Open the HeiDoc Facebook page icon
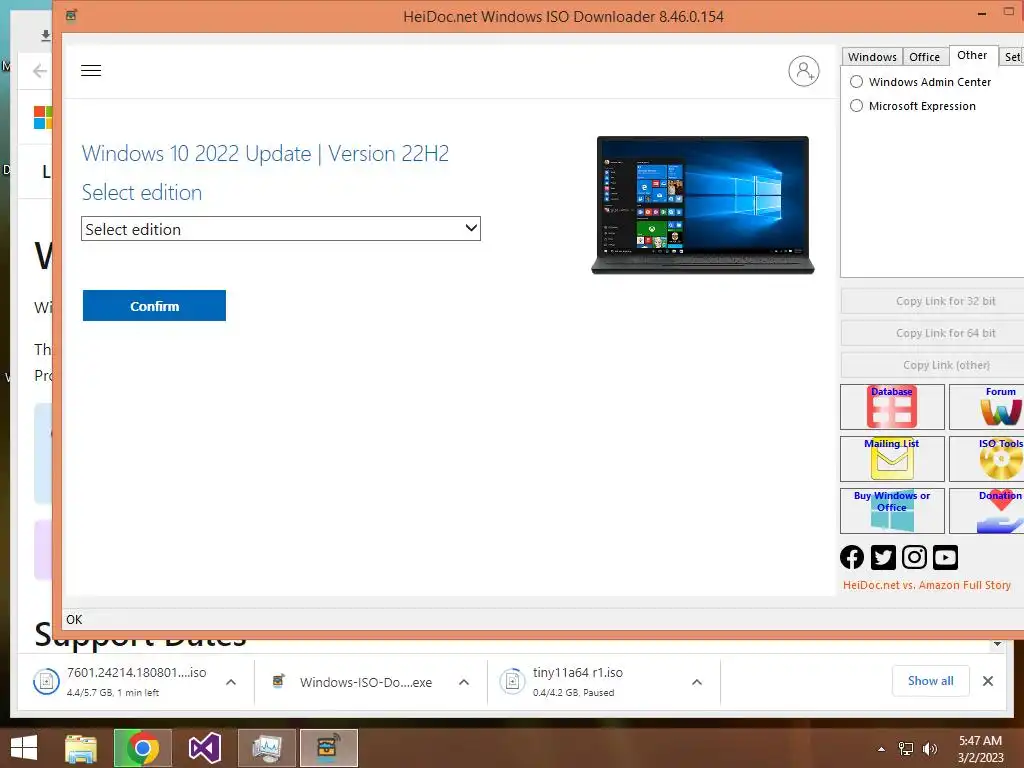Screen dimensions: 1024x768 point(852,557)
